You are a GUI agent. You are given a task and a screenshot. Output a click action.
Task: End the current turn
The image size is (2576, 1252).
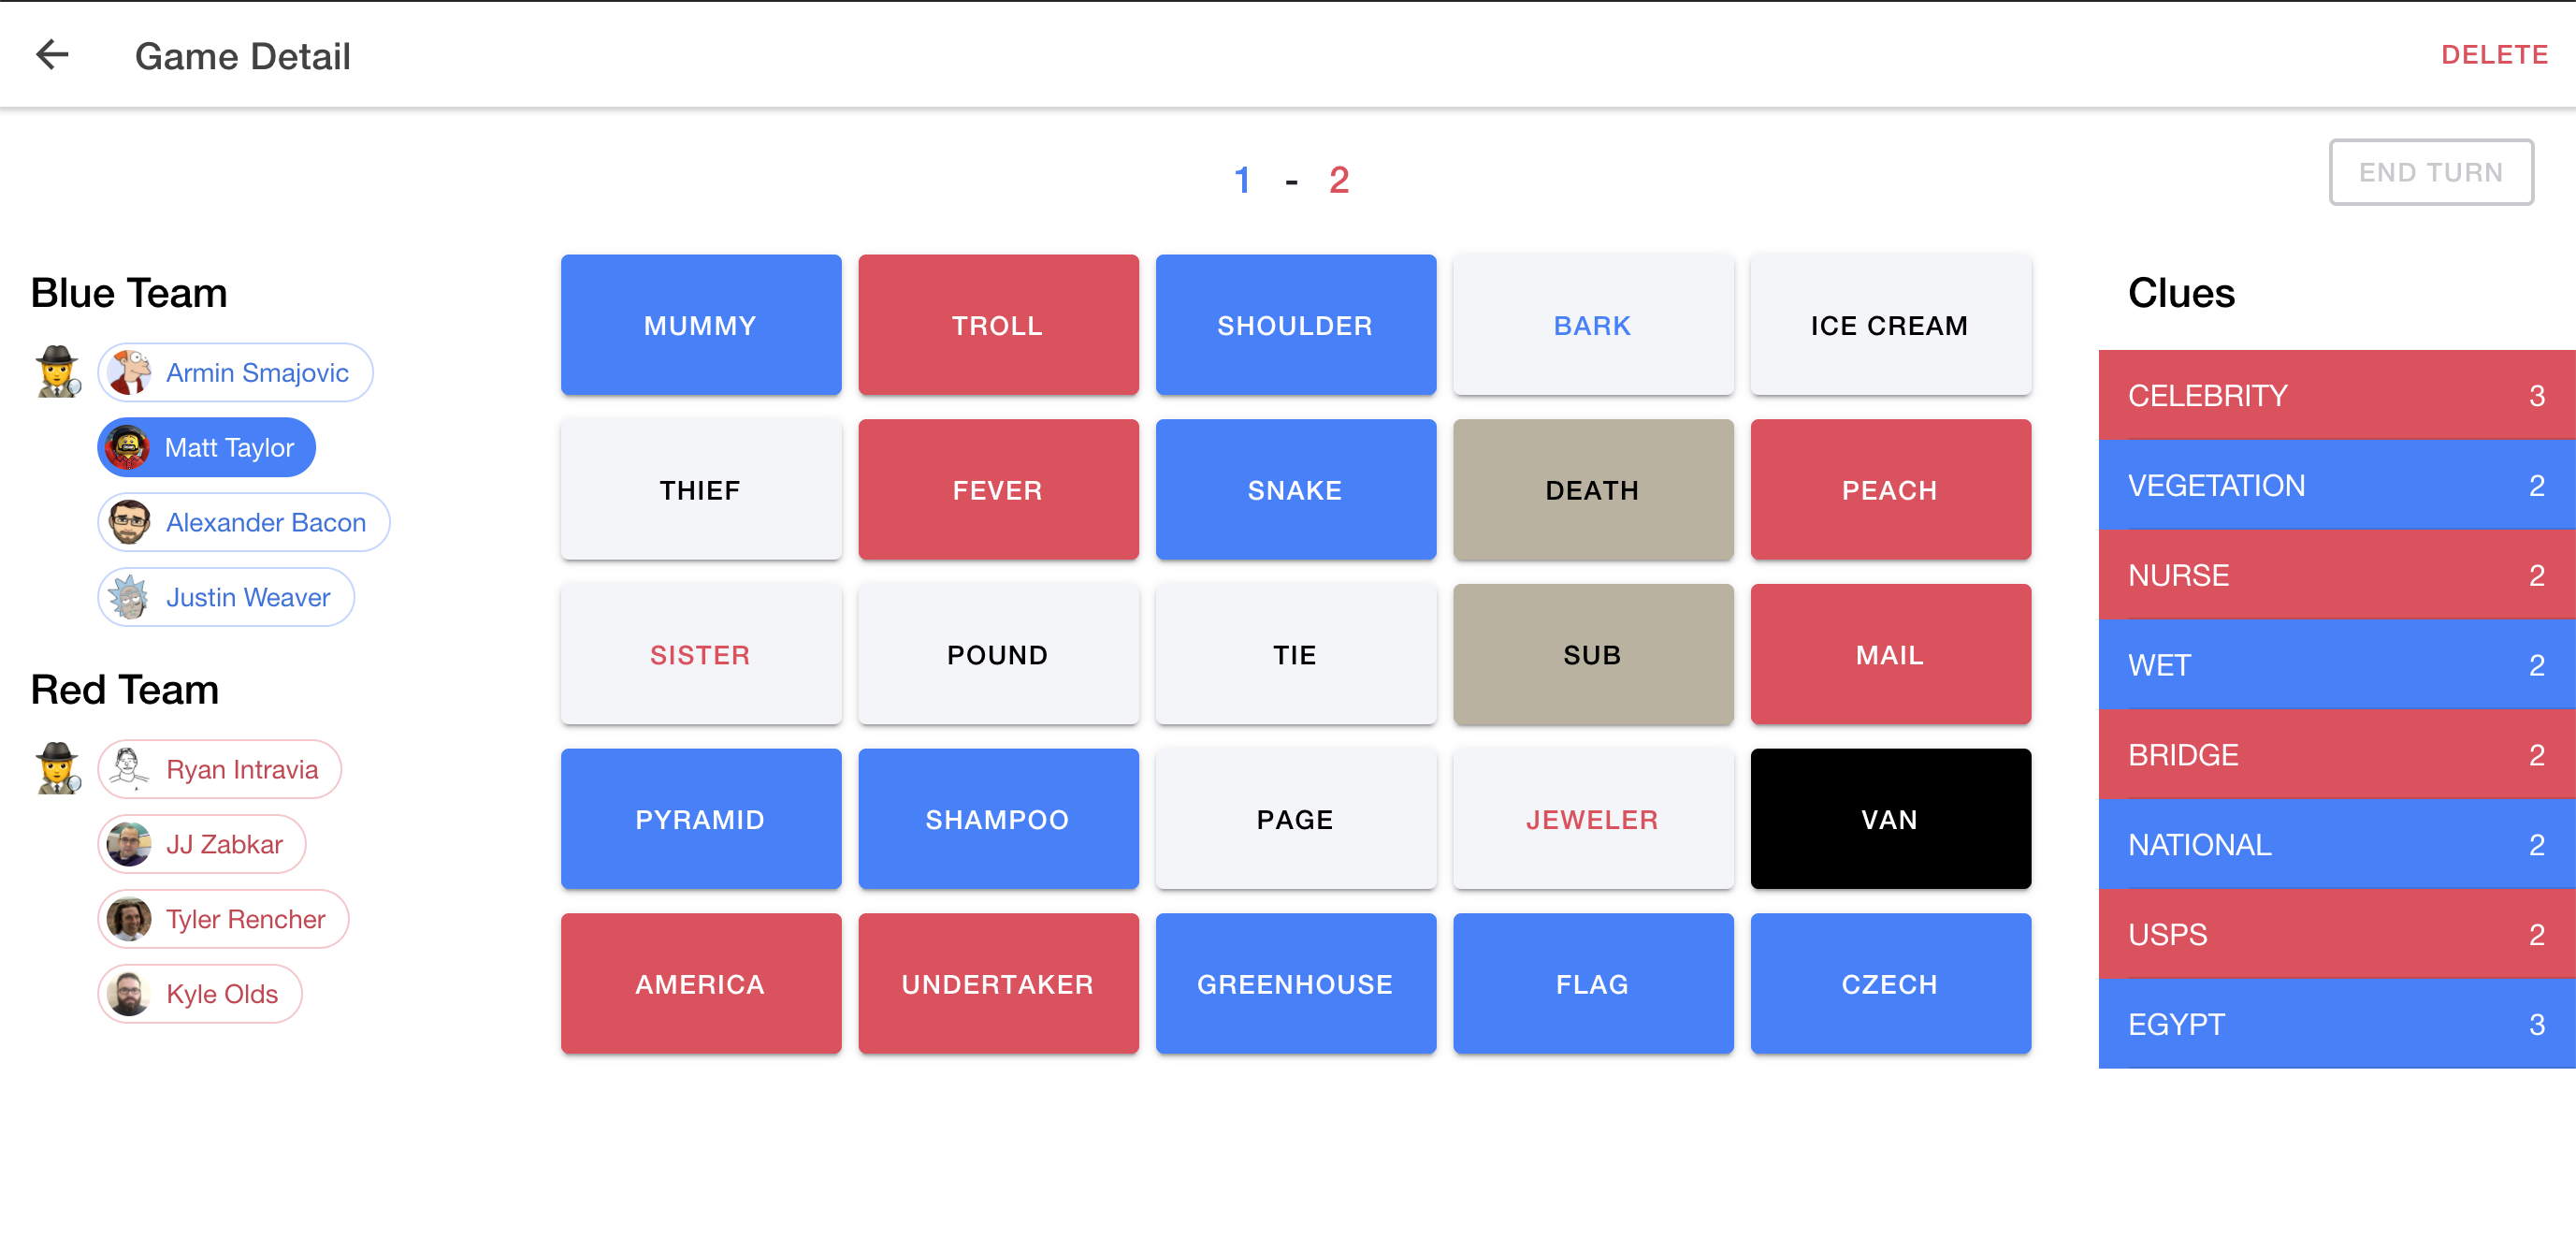2431,173
